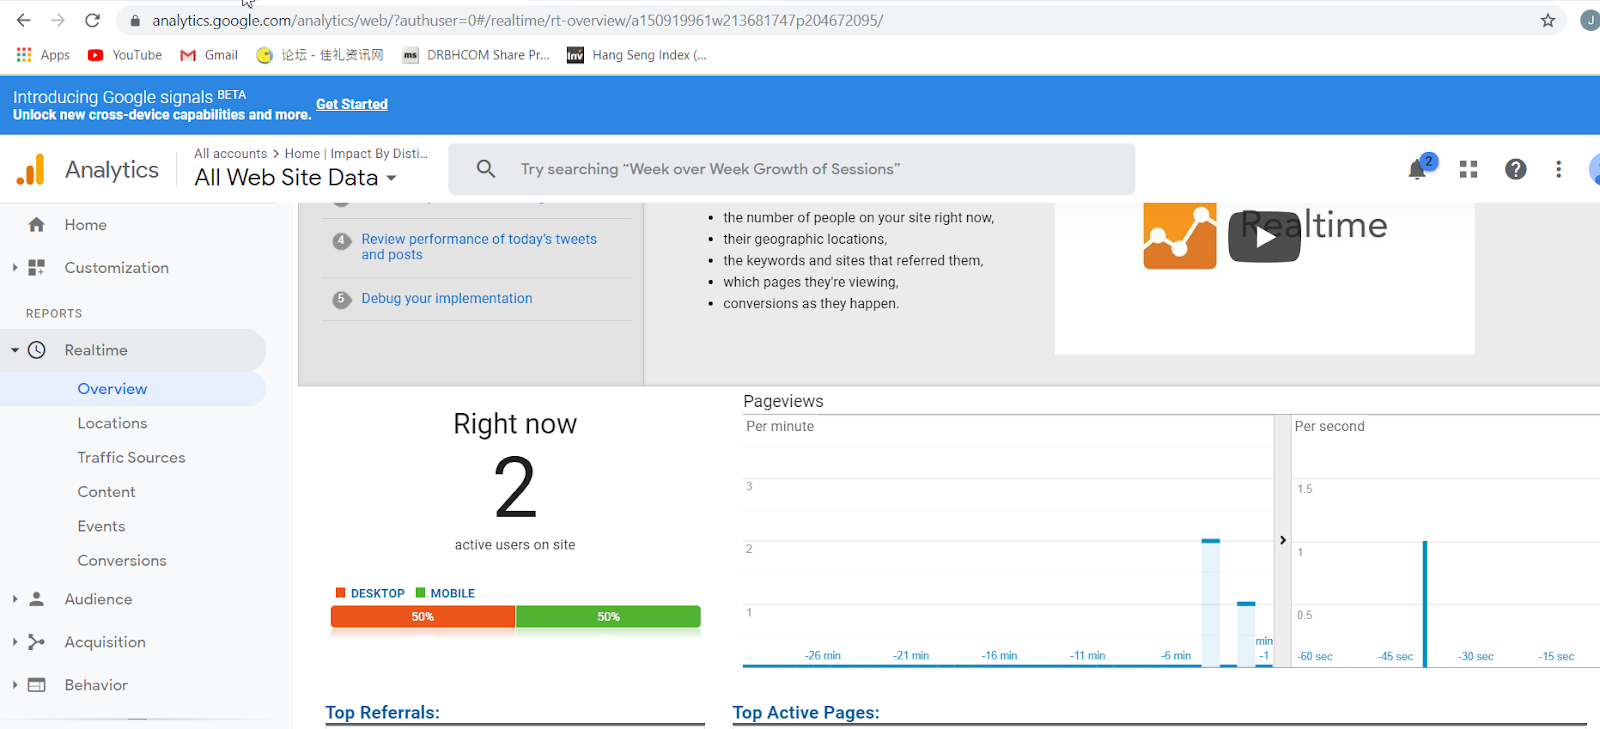This screenshot has height=729, width=1600.
Task: Open the three-dot more options menu
Action: [x=1558, y=169]
